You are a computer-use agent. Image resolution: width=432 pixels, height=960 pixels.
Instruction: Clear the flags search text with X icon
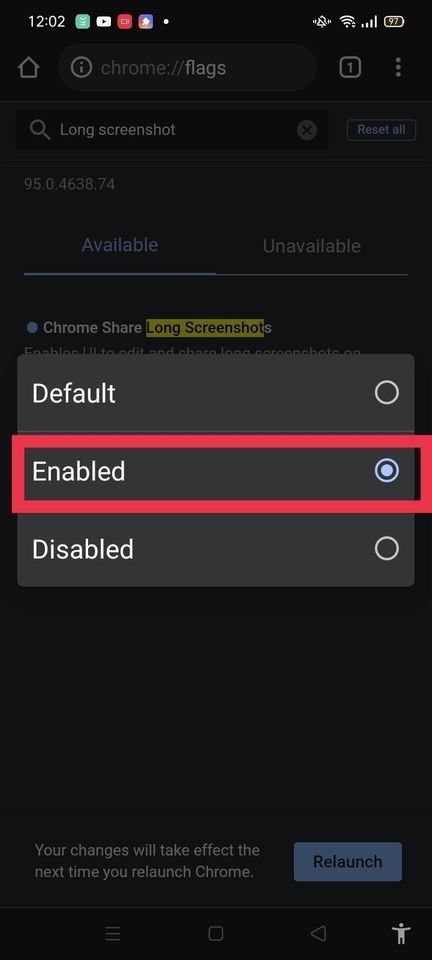click(307, 130)
